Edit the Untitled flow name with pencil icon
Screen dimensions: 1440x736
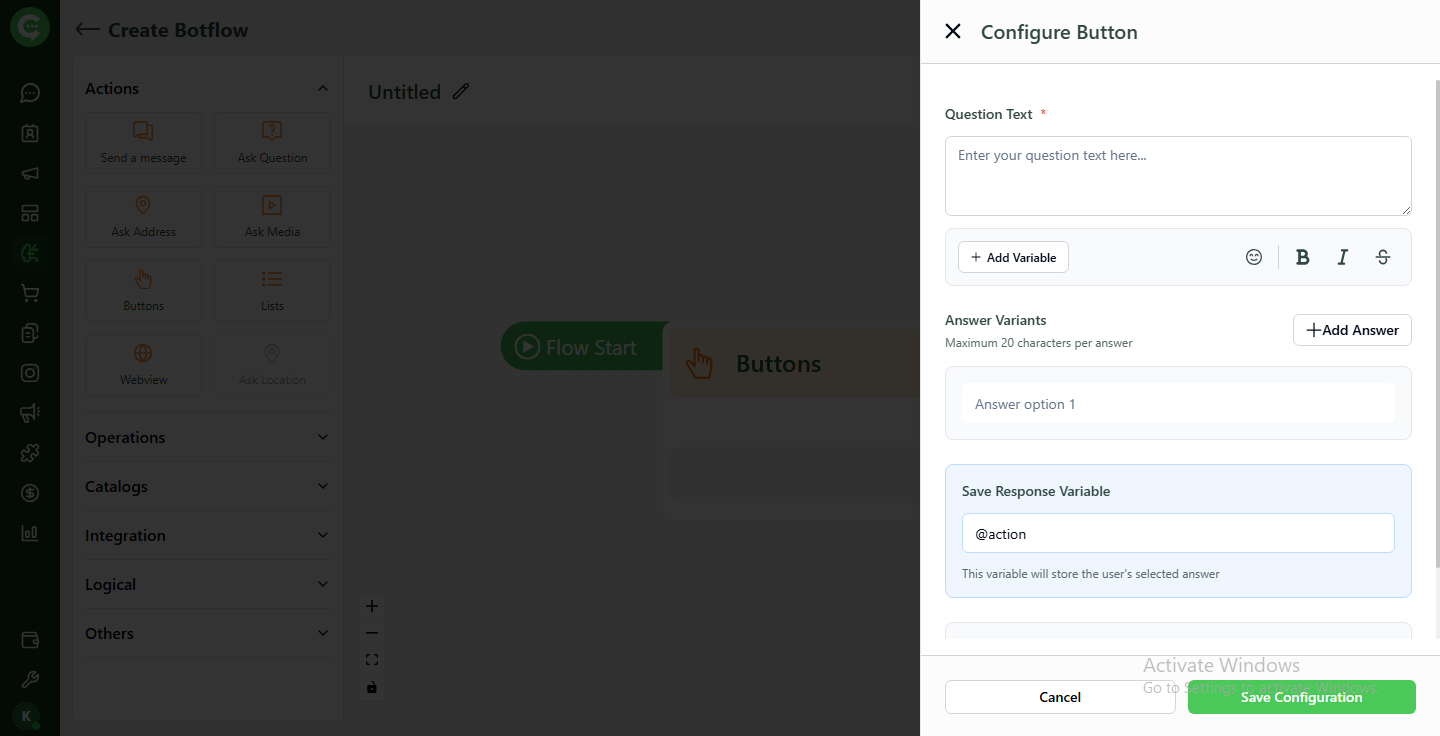coord(460,90)
